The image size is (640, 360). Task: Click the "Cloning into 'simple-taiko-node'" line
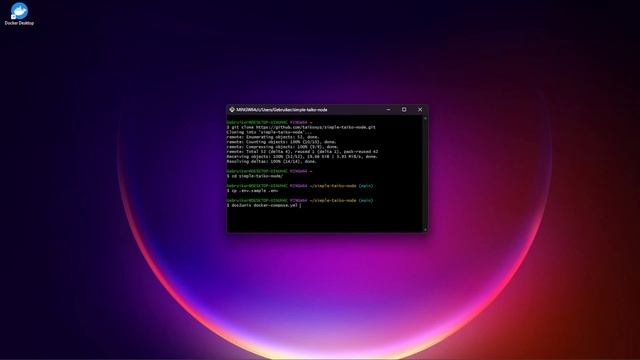click(x=269, y=132)
